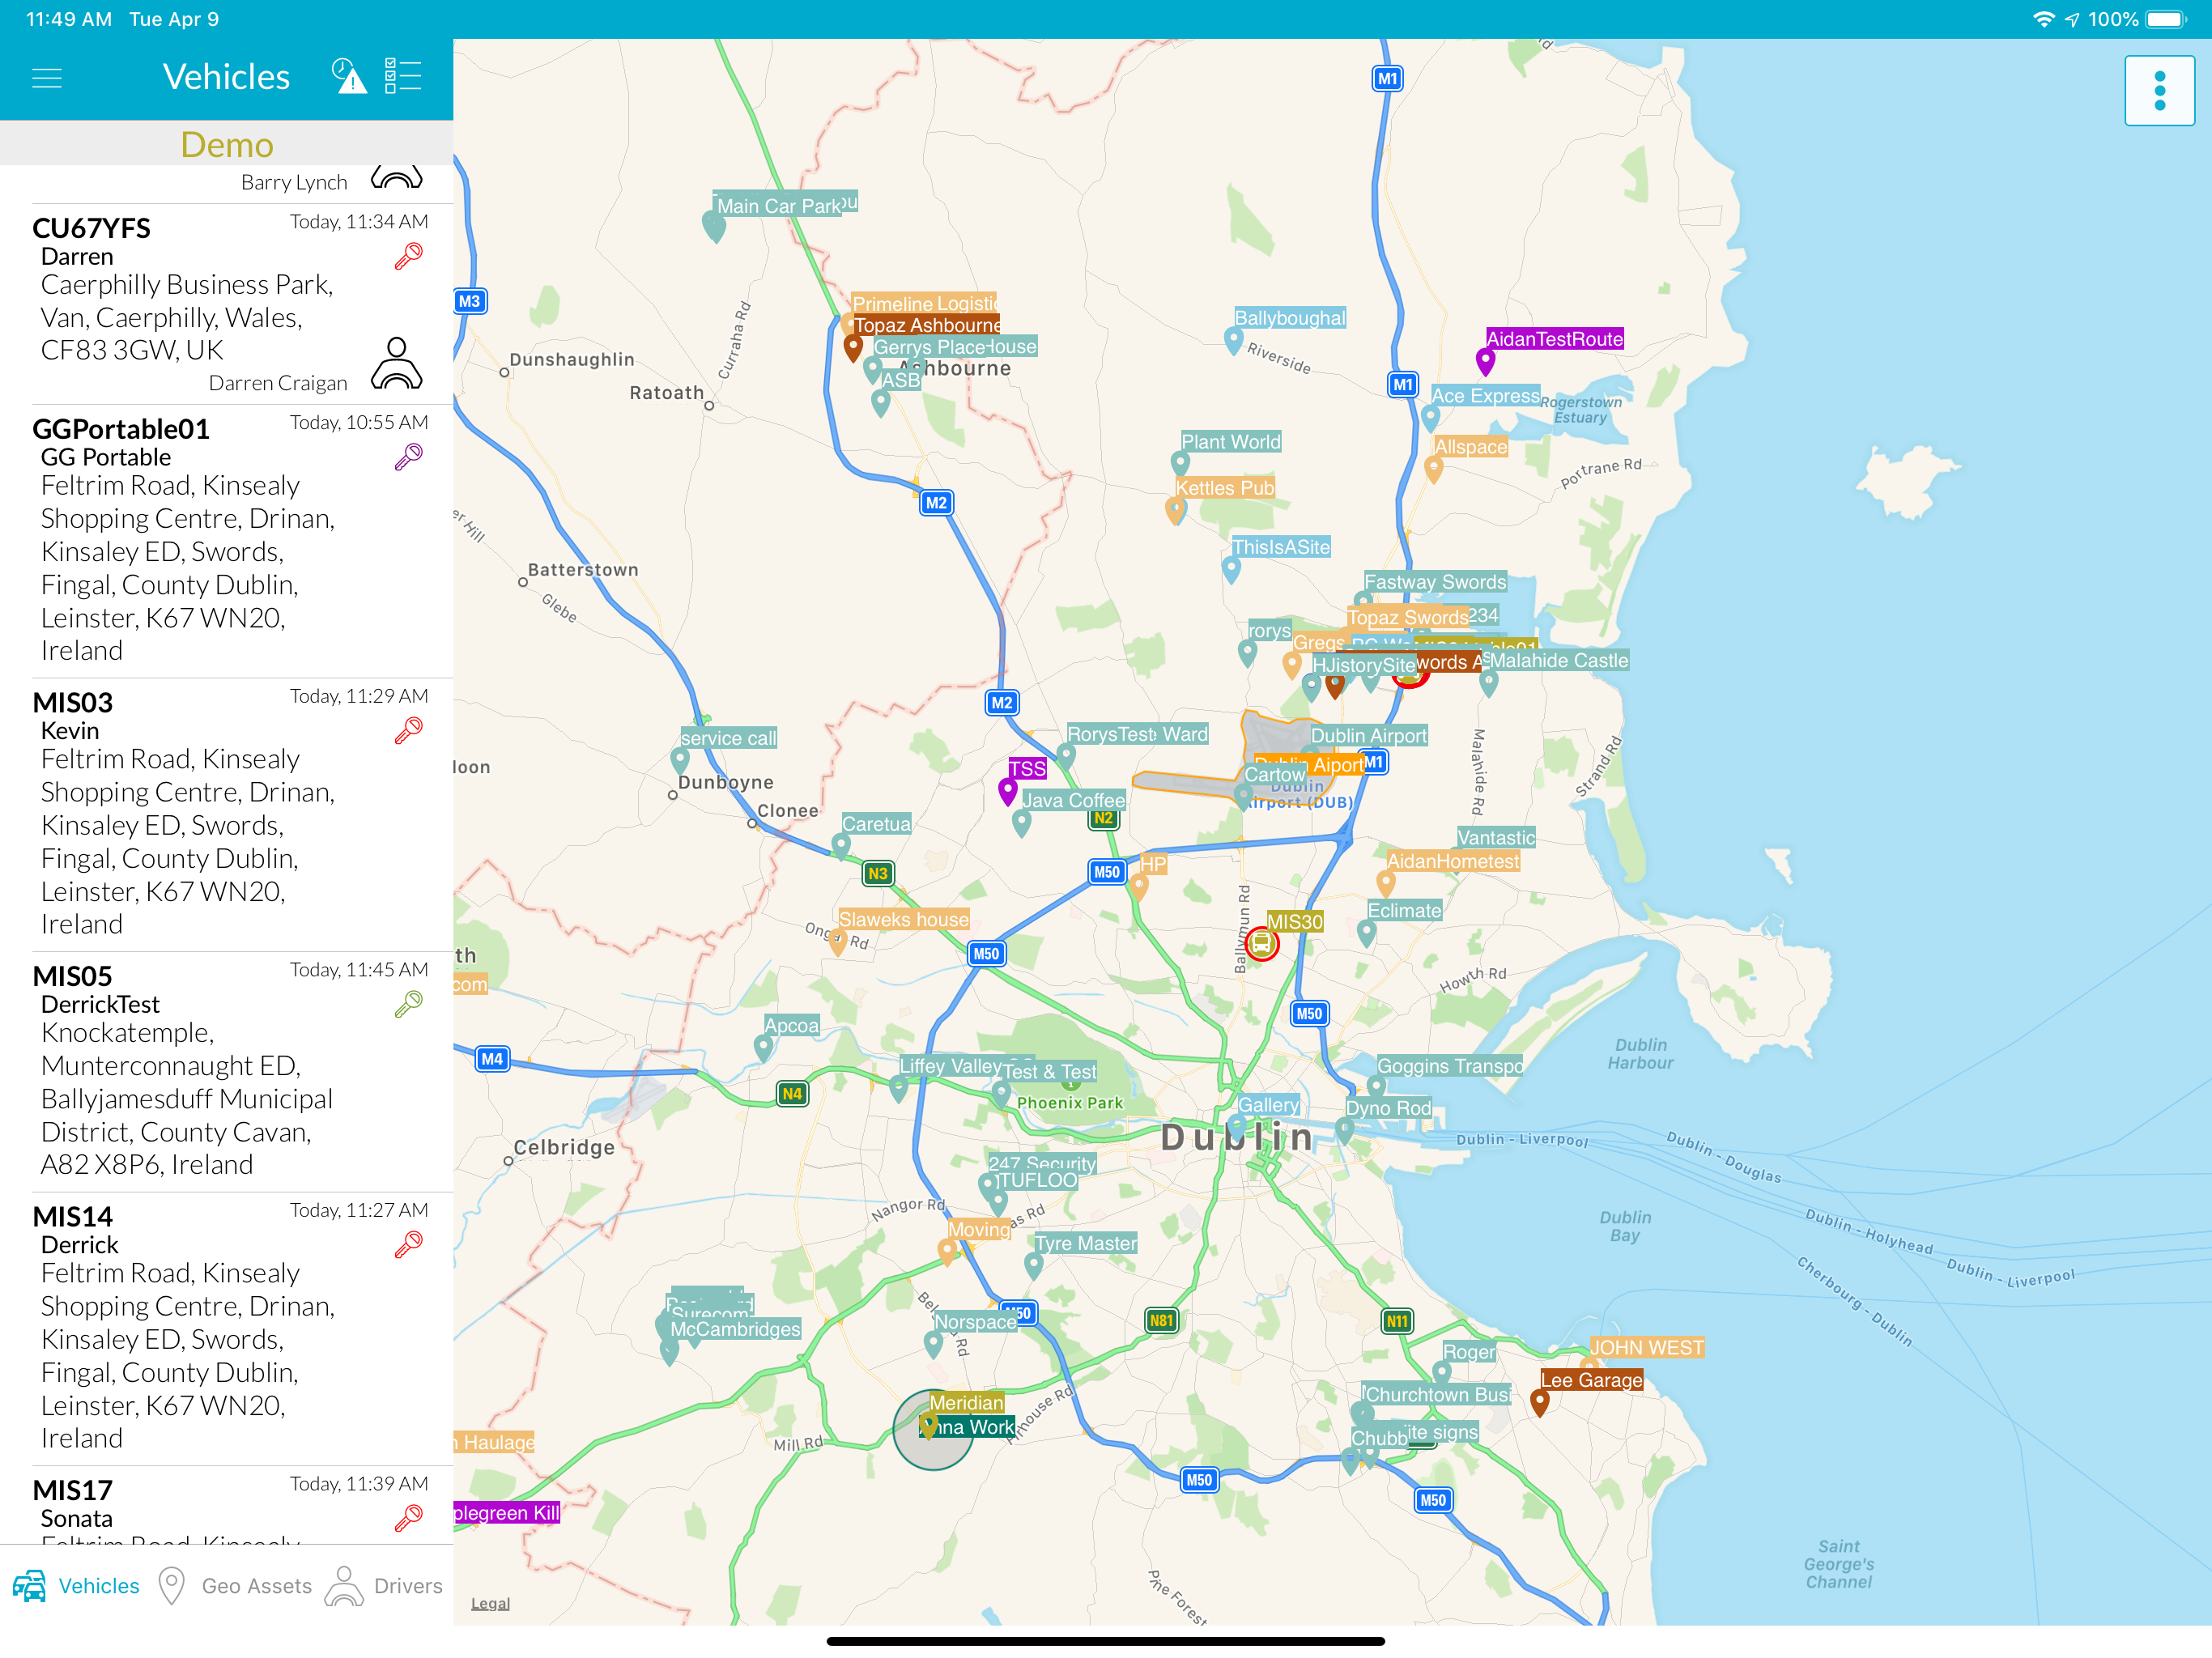Select the Primeline Logistic label
Screen dimensions: 2212x1658
pyautogui.click(x=925, y=303)
